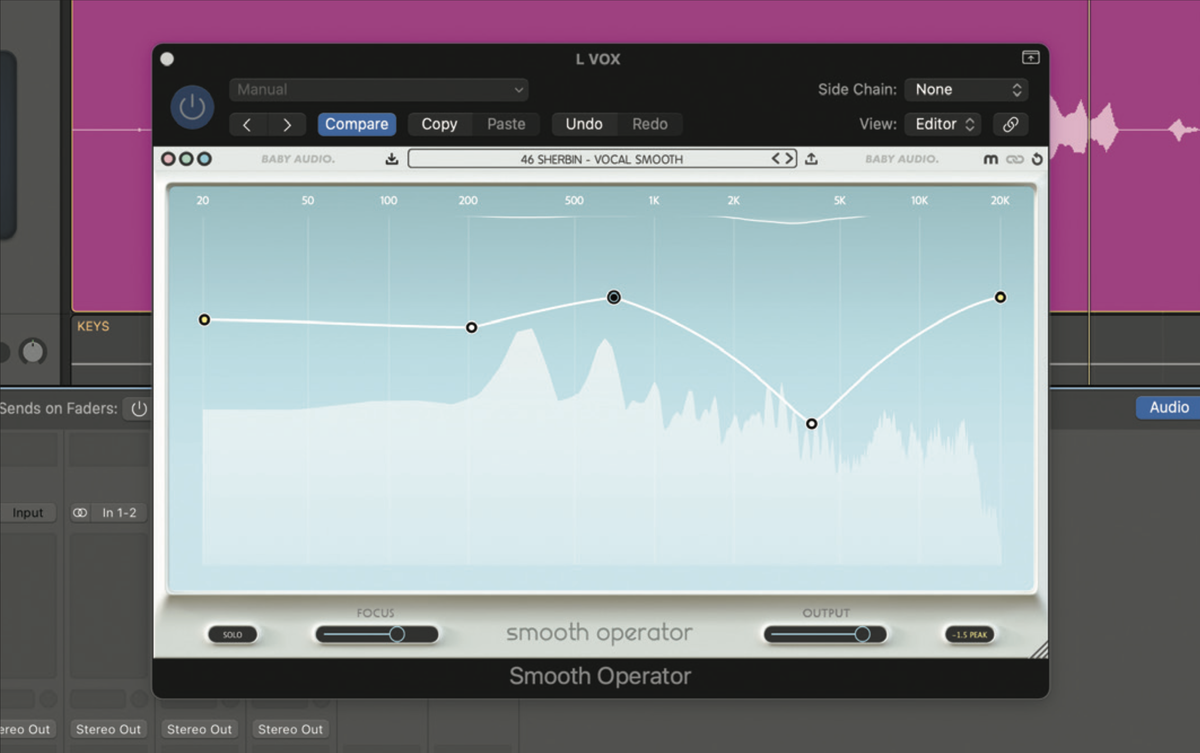Open the Manual preset dropdown
This screenshot has width=1200, height=753.
pos(378,90)
